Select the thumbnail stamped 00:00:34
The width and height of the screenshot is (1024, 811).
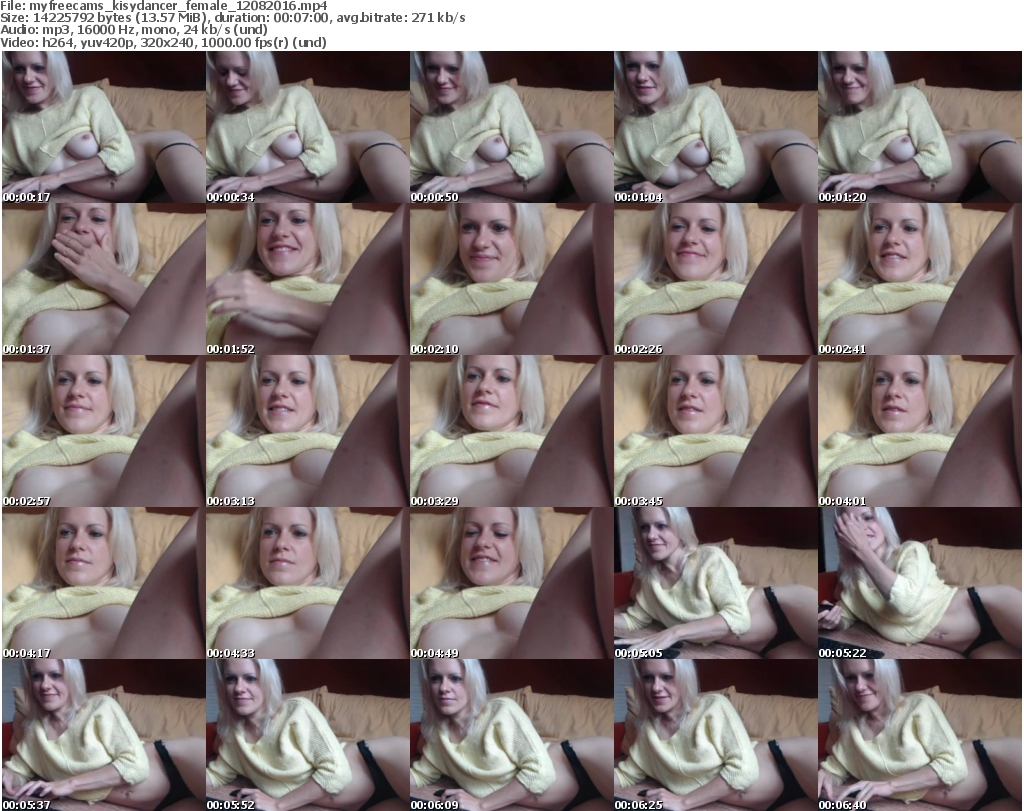coord(308,127)
